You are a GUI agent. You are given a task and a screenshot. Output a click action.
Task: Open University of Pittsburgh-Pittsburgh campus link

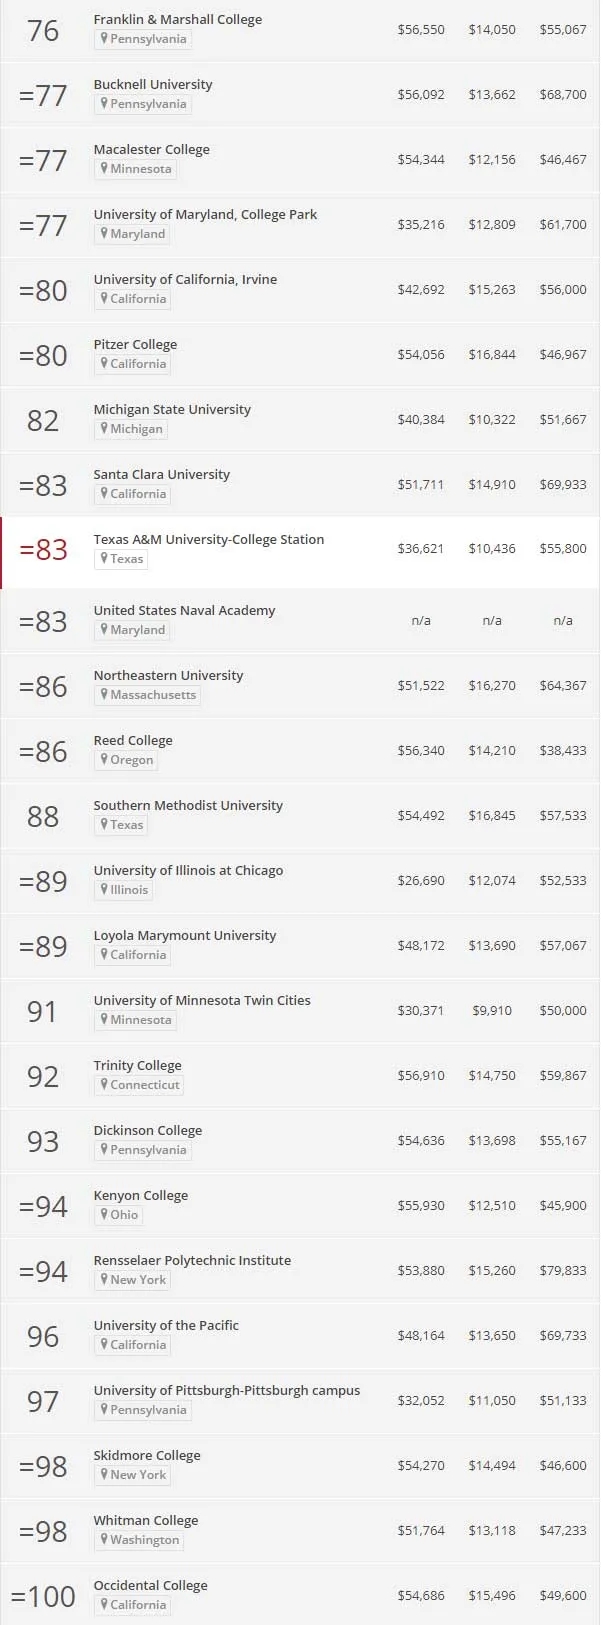point(226,1391)
